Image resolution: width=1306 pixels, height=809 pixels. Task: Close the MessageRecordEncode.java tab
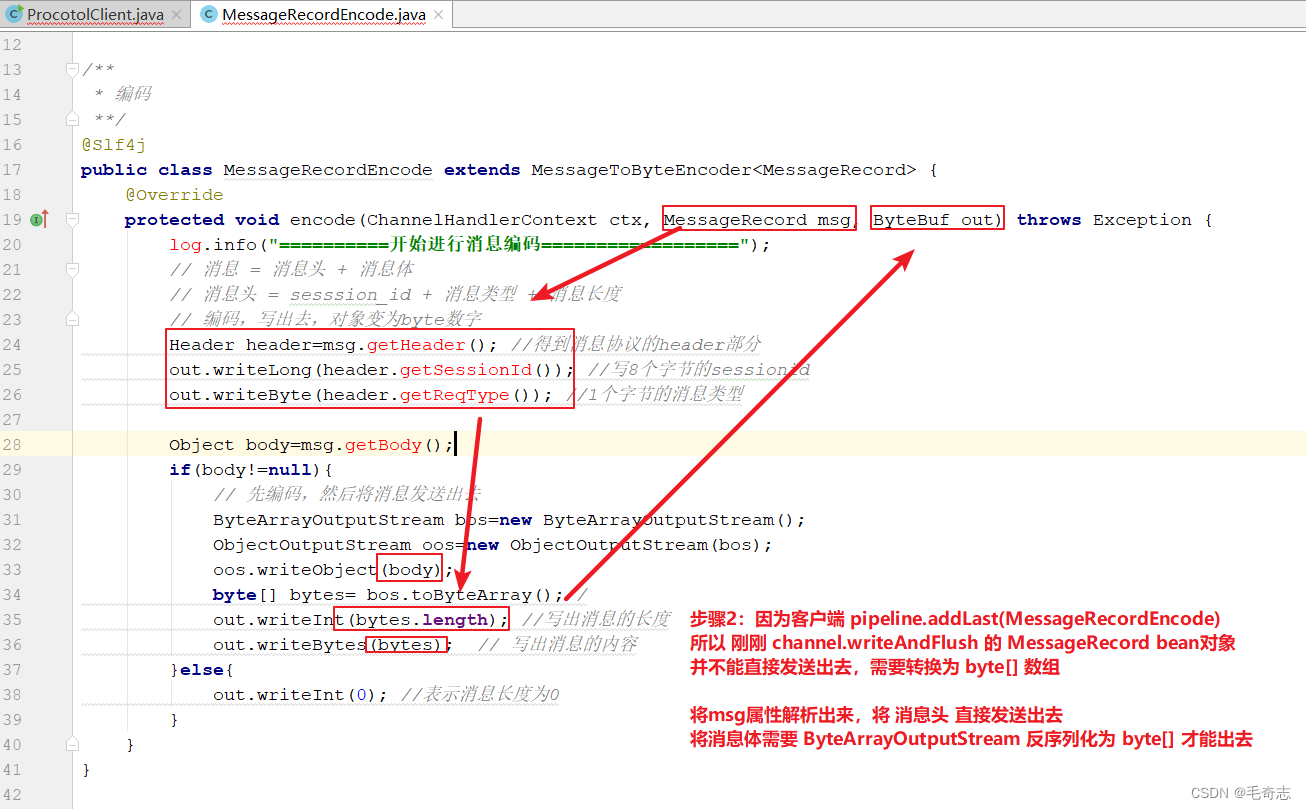438,15
